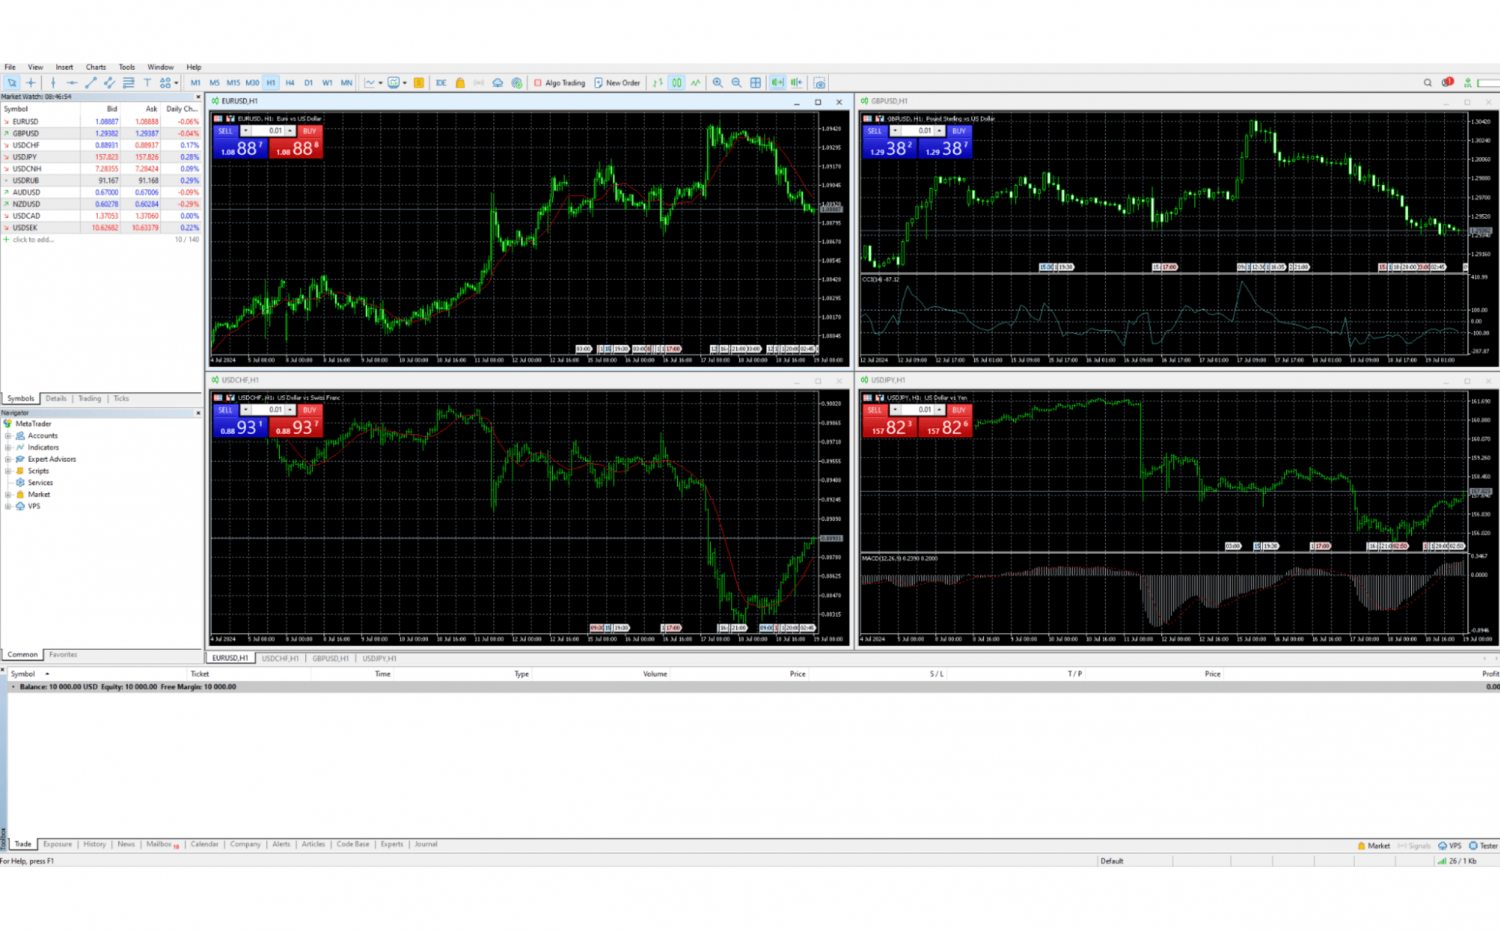Toggle the chart auto scroll icon
1500x930 pixels.
coord(777,83)
